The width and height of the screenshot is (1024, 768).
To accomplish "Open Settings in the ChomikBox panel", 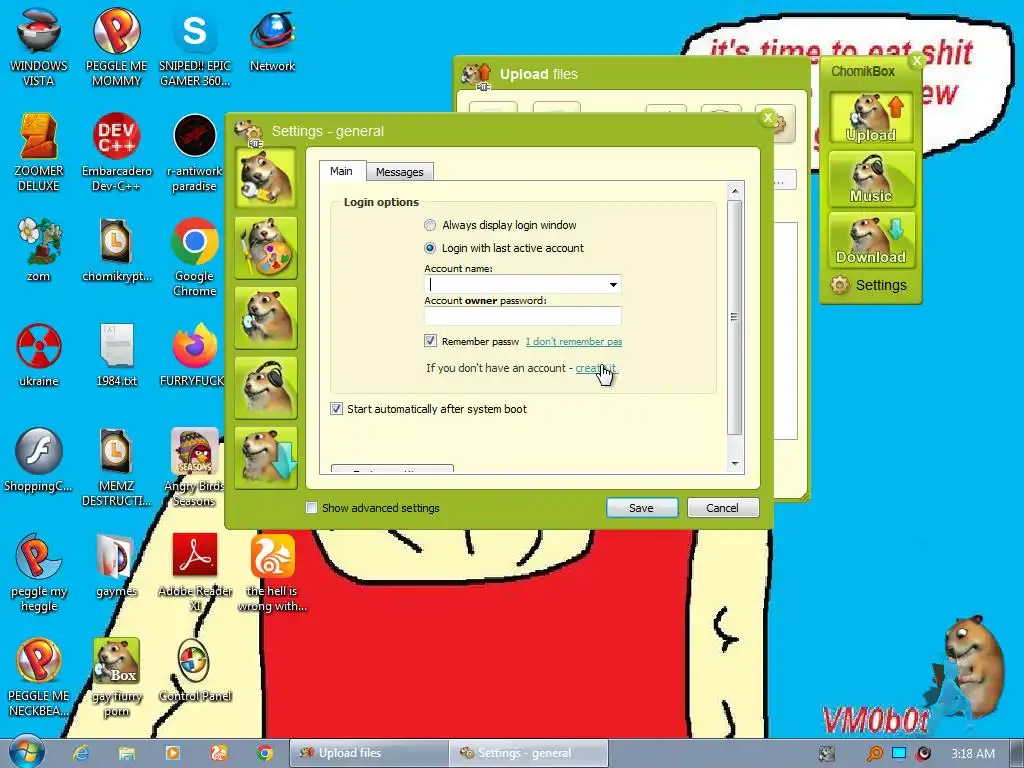I will (x=869, y=285).
